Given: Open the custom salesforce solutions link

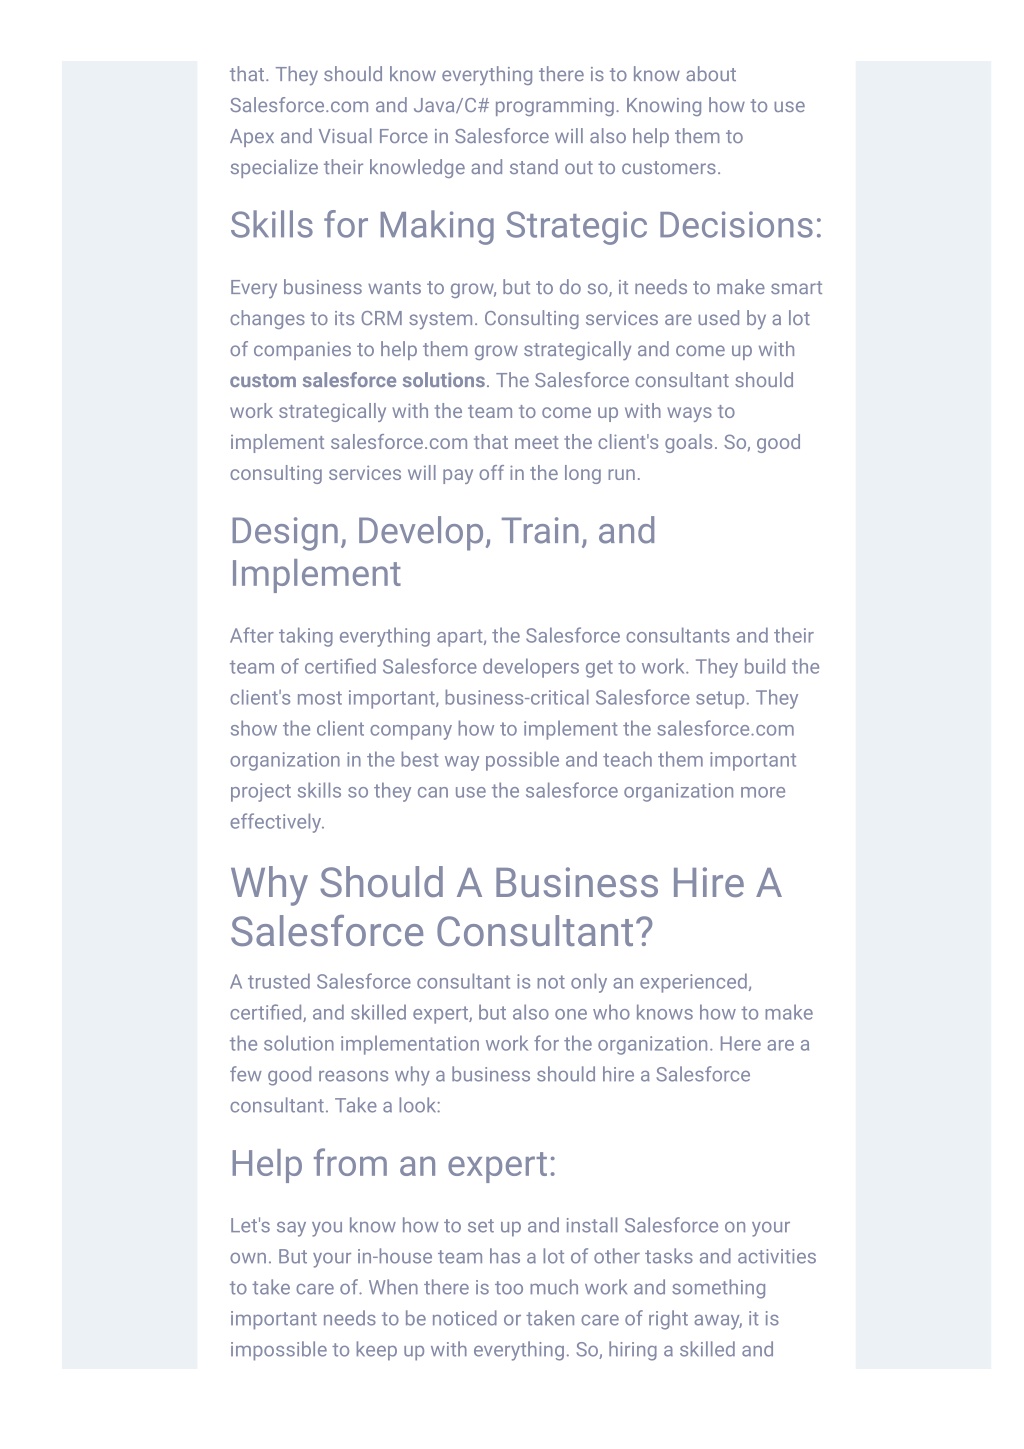Looking at the screenshot, I should coord(357,381).
